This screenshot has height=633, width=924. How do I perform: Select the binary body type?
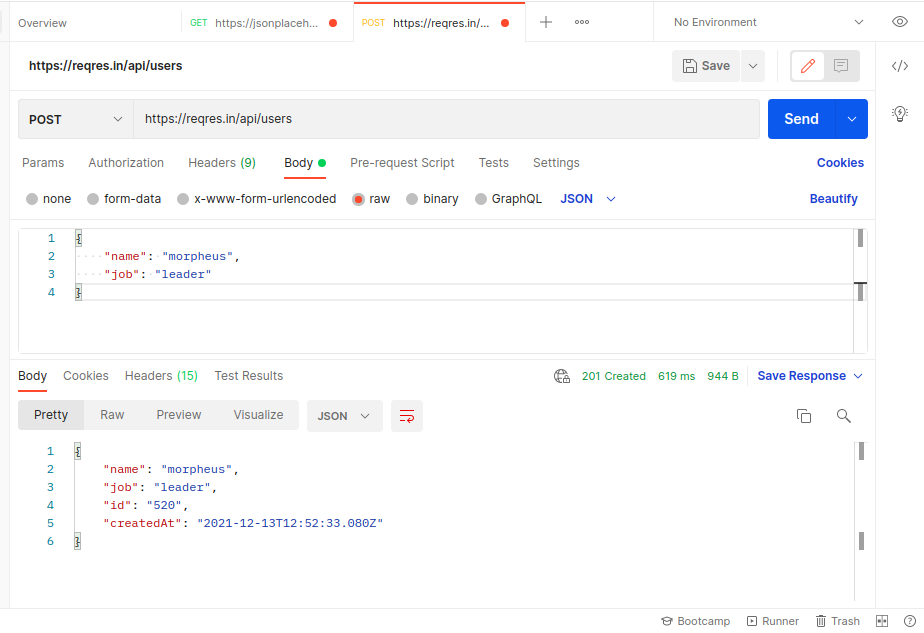(432, 199)
